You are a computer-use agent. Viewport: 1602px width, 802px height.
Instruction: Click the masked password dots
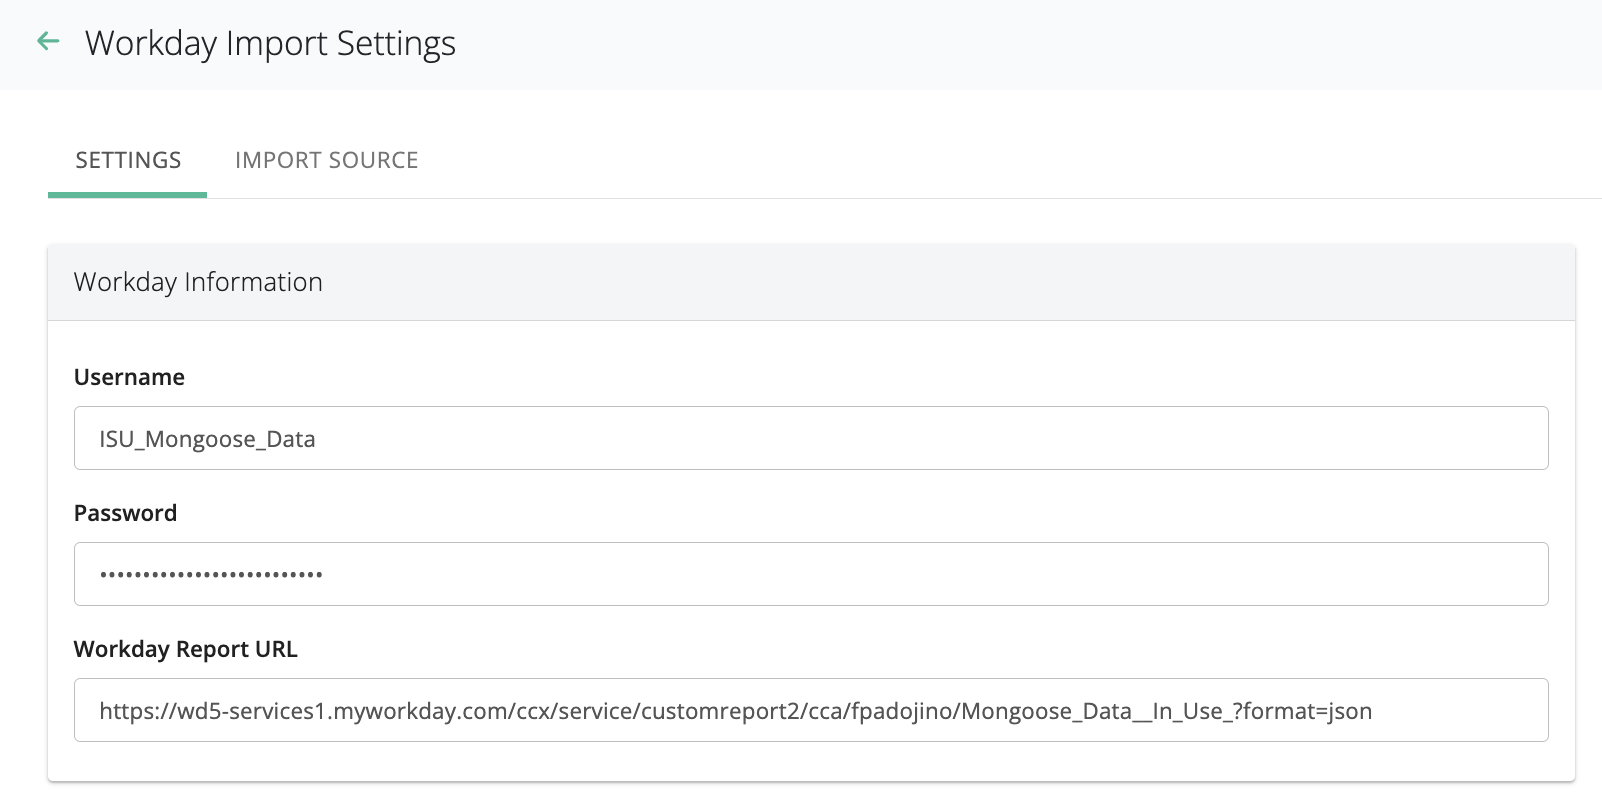tap(210, 575)
